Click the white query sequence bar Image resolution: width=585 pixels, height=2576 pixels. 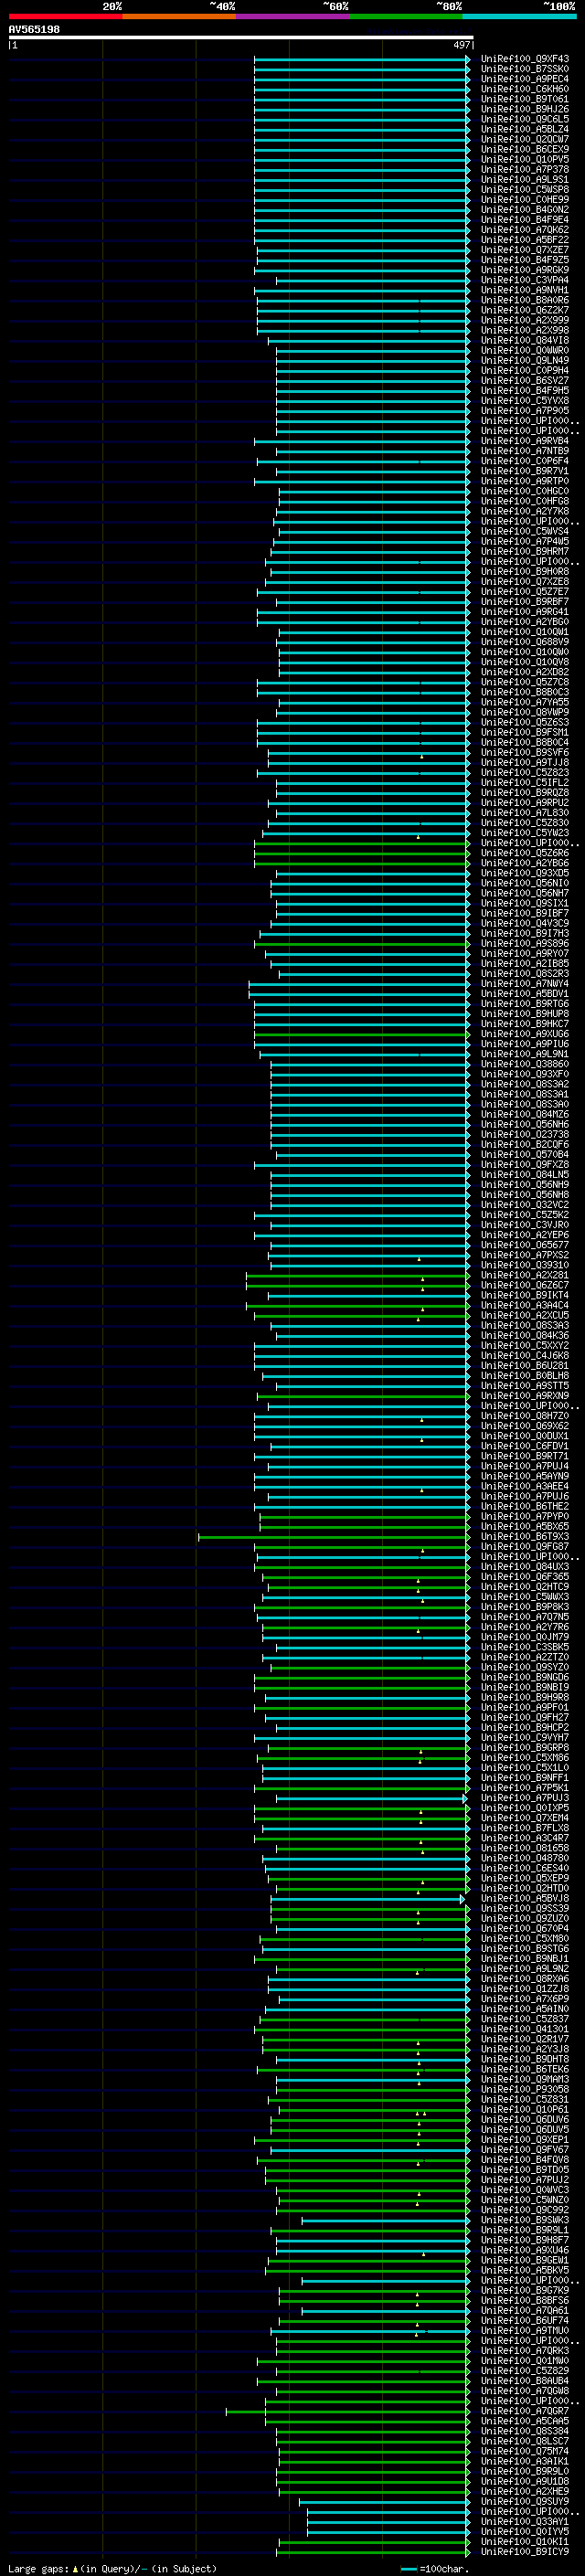tap(241, 38)
